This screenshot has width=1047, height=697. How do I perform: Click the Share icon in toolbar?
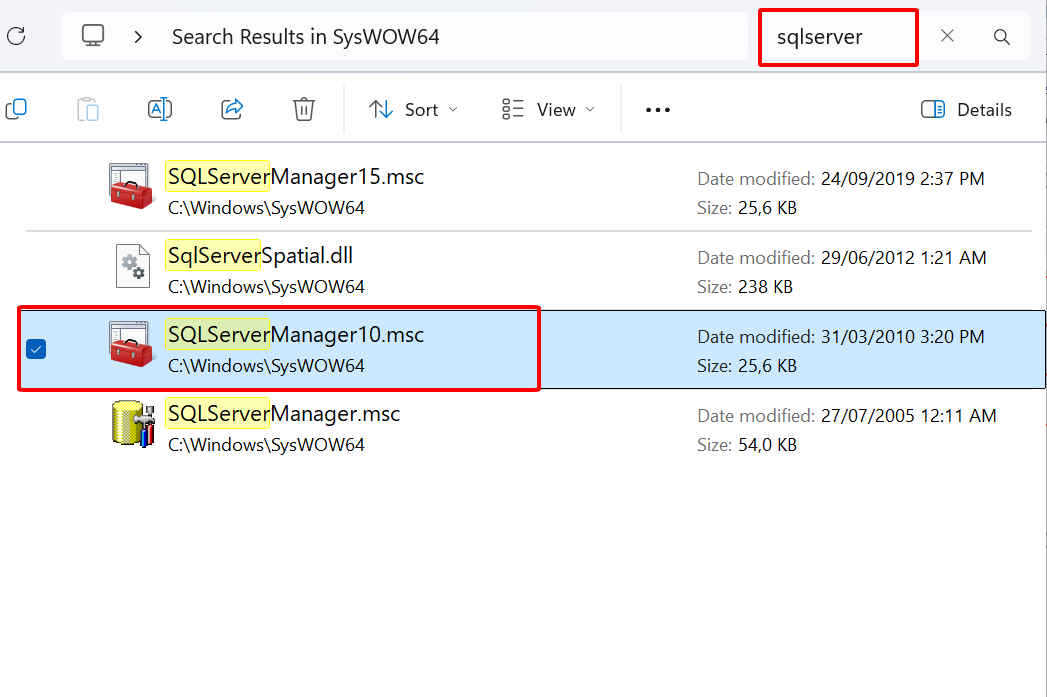click(x=232, y=109)
